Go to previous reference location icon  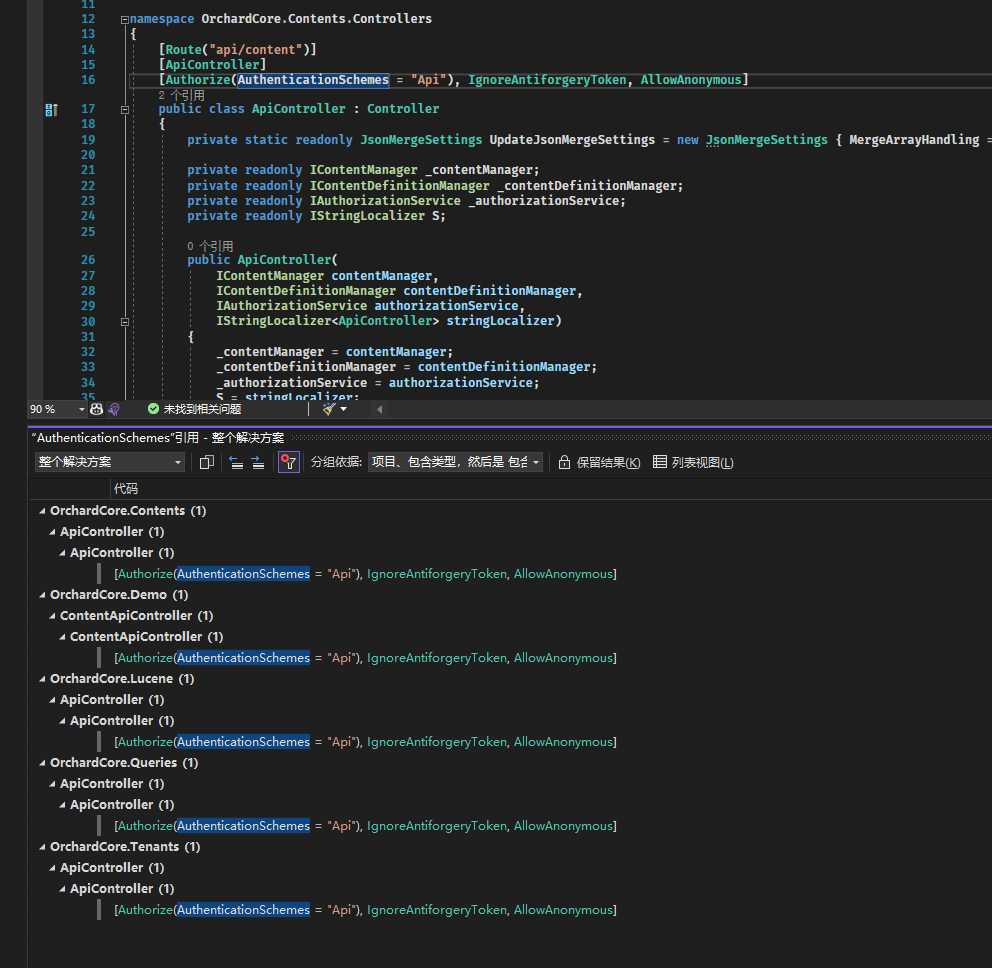click(236, 462)
